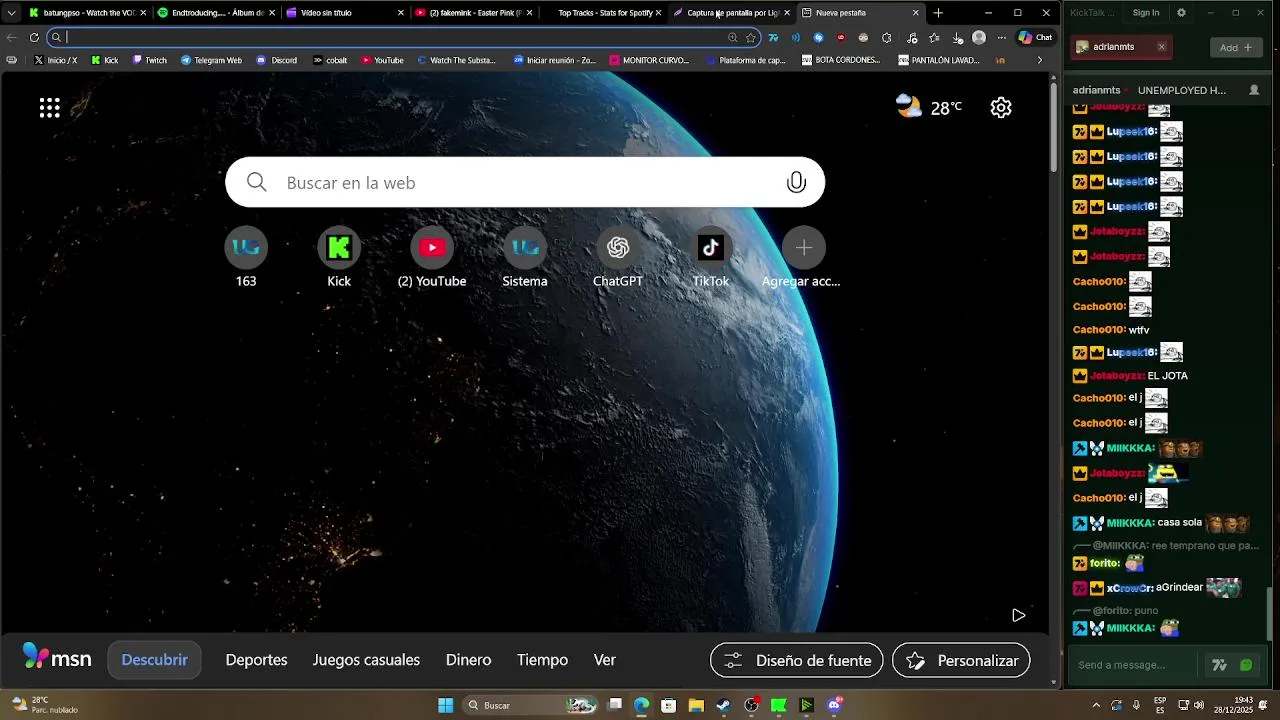
Task: Open KickTalk emote picker icon
Action: [1246, 665]
